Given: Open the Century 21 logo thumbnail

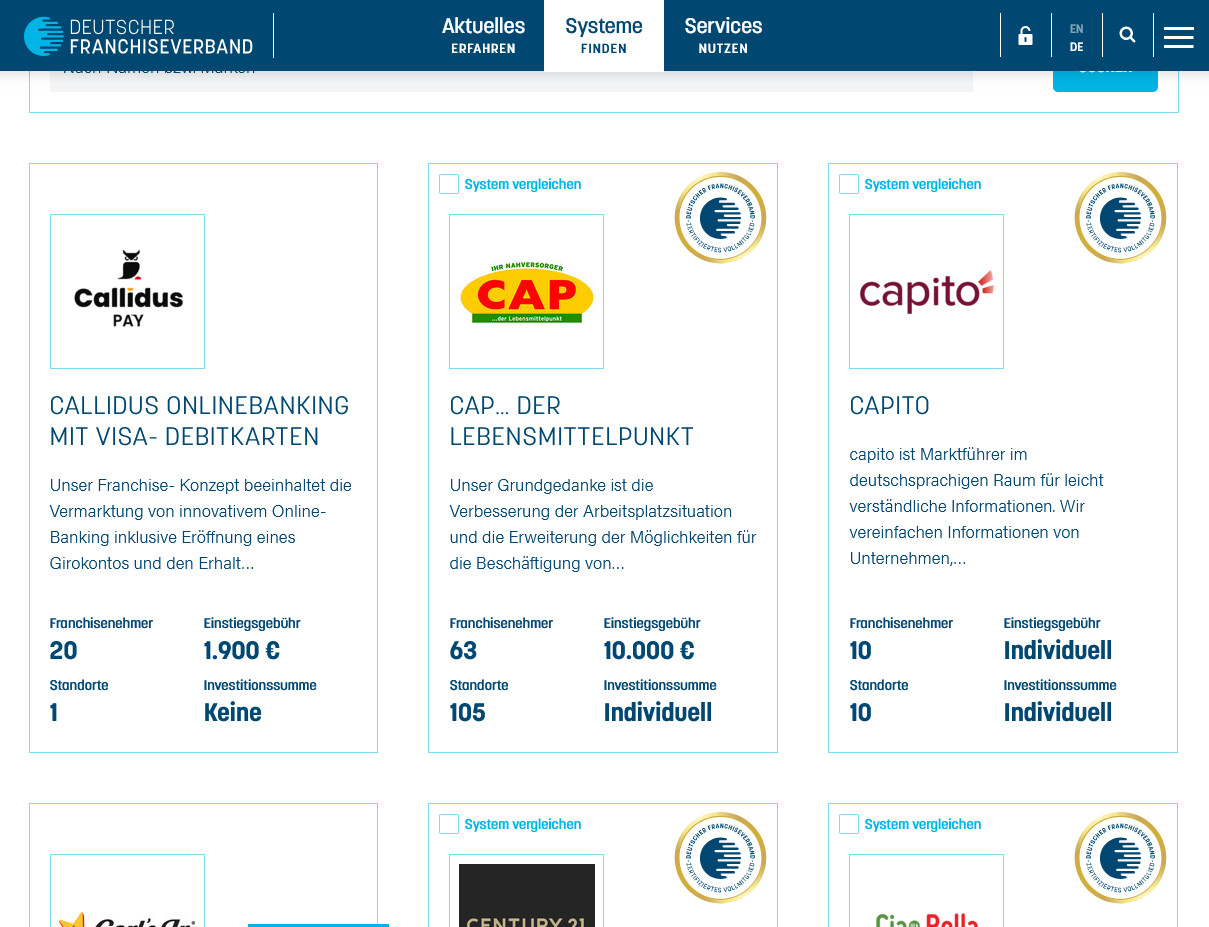Looking at the screenshot, I should click(526, 891).
